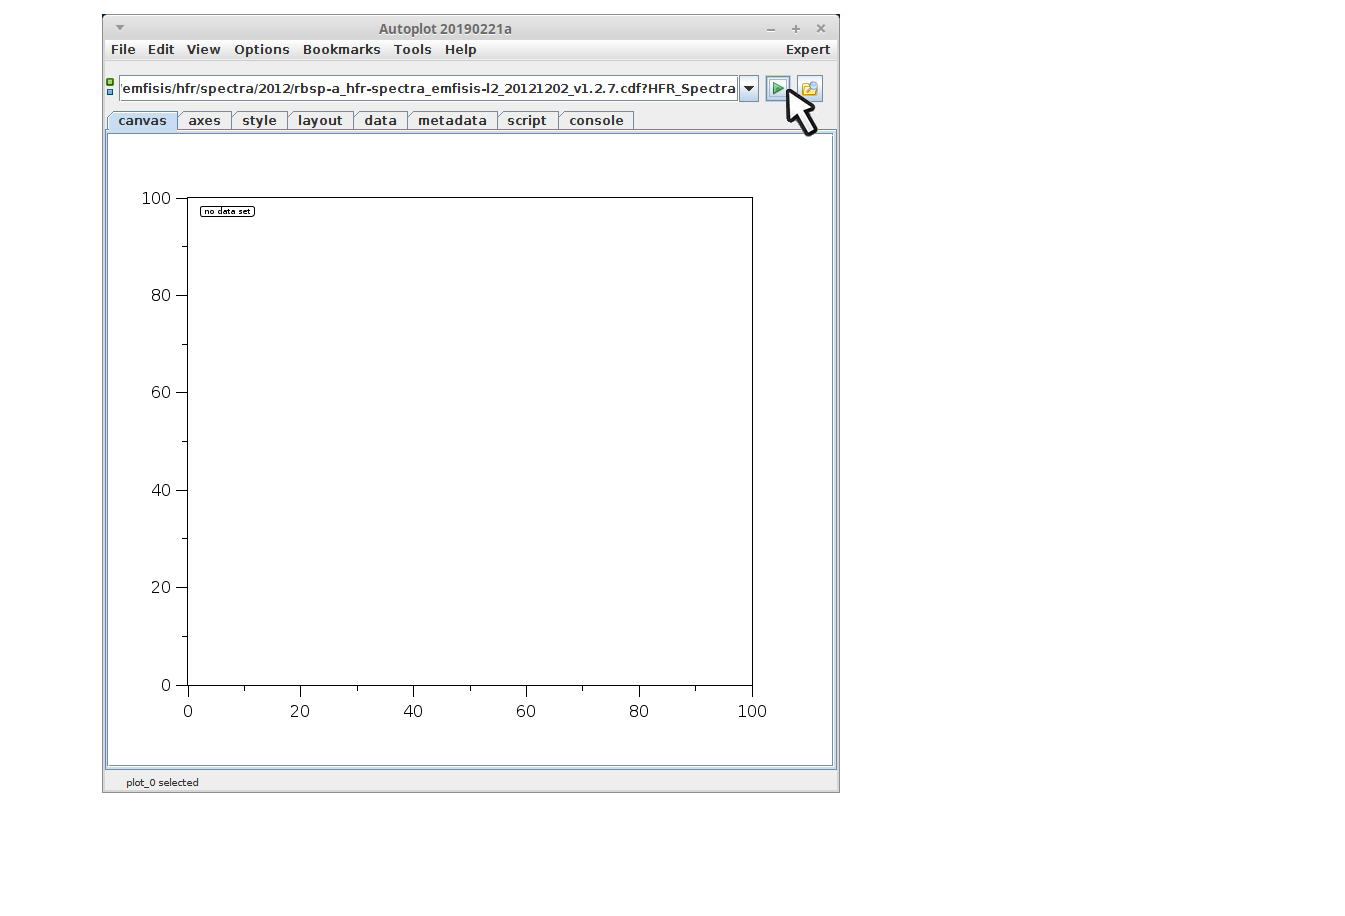Open the File menu

pyautogui.click(x=123, y=50)
